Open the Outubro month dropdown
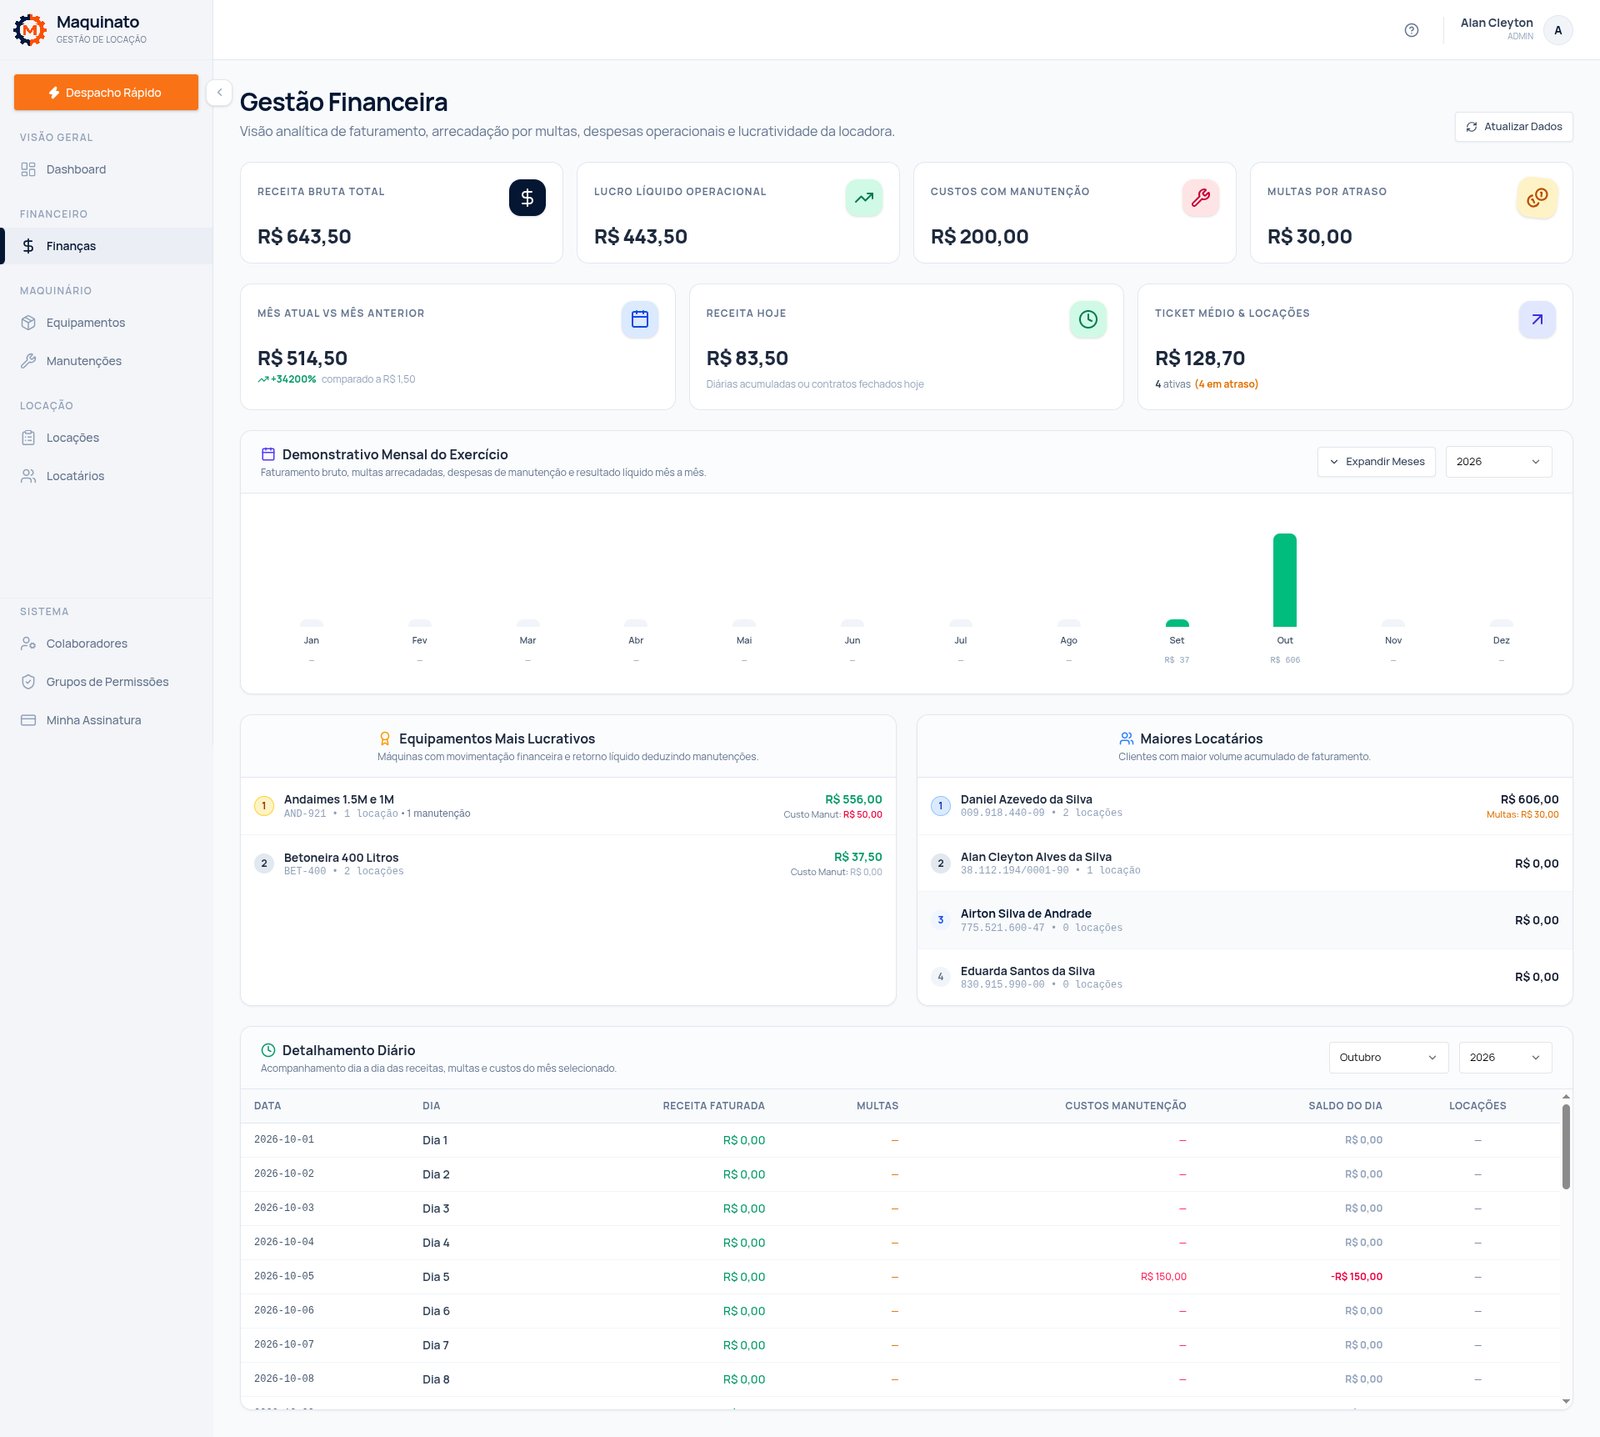The image size is (1600, 1437). click(x=1388, y=1058)
